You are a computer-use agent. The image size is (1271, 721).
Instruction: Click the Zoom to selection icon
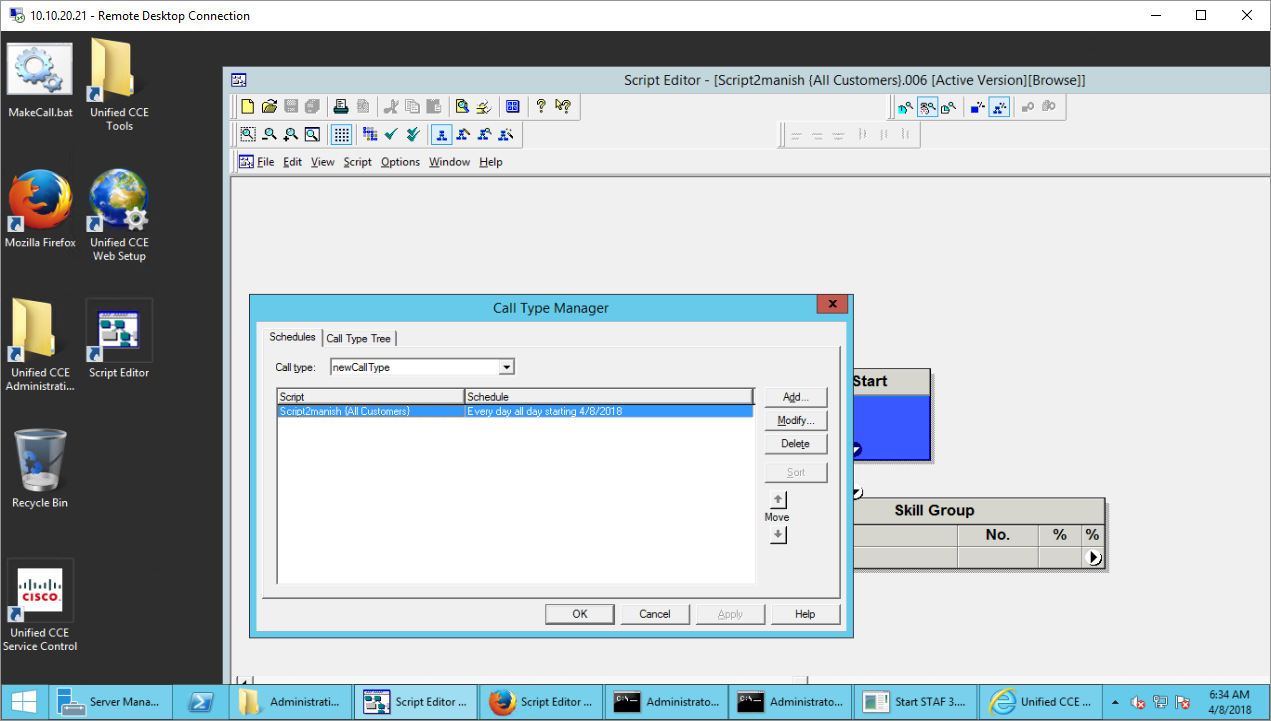248,134
